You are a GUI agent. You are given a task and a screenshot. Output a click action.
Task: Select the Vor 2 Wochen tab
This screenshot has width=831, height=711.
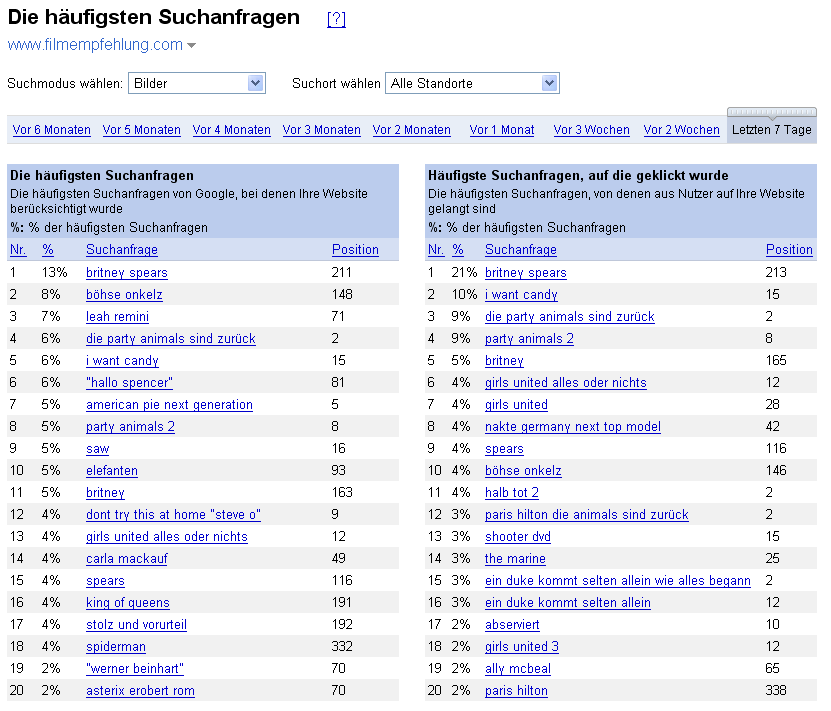(681, 130)
